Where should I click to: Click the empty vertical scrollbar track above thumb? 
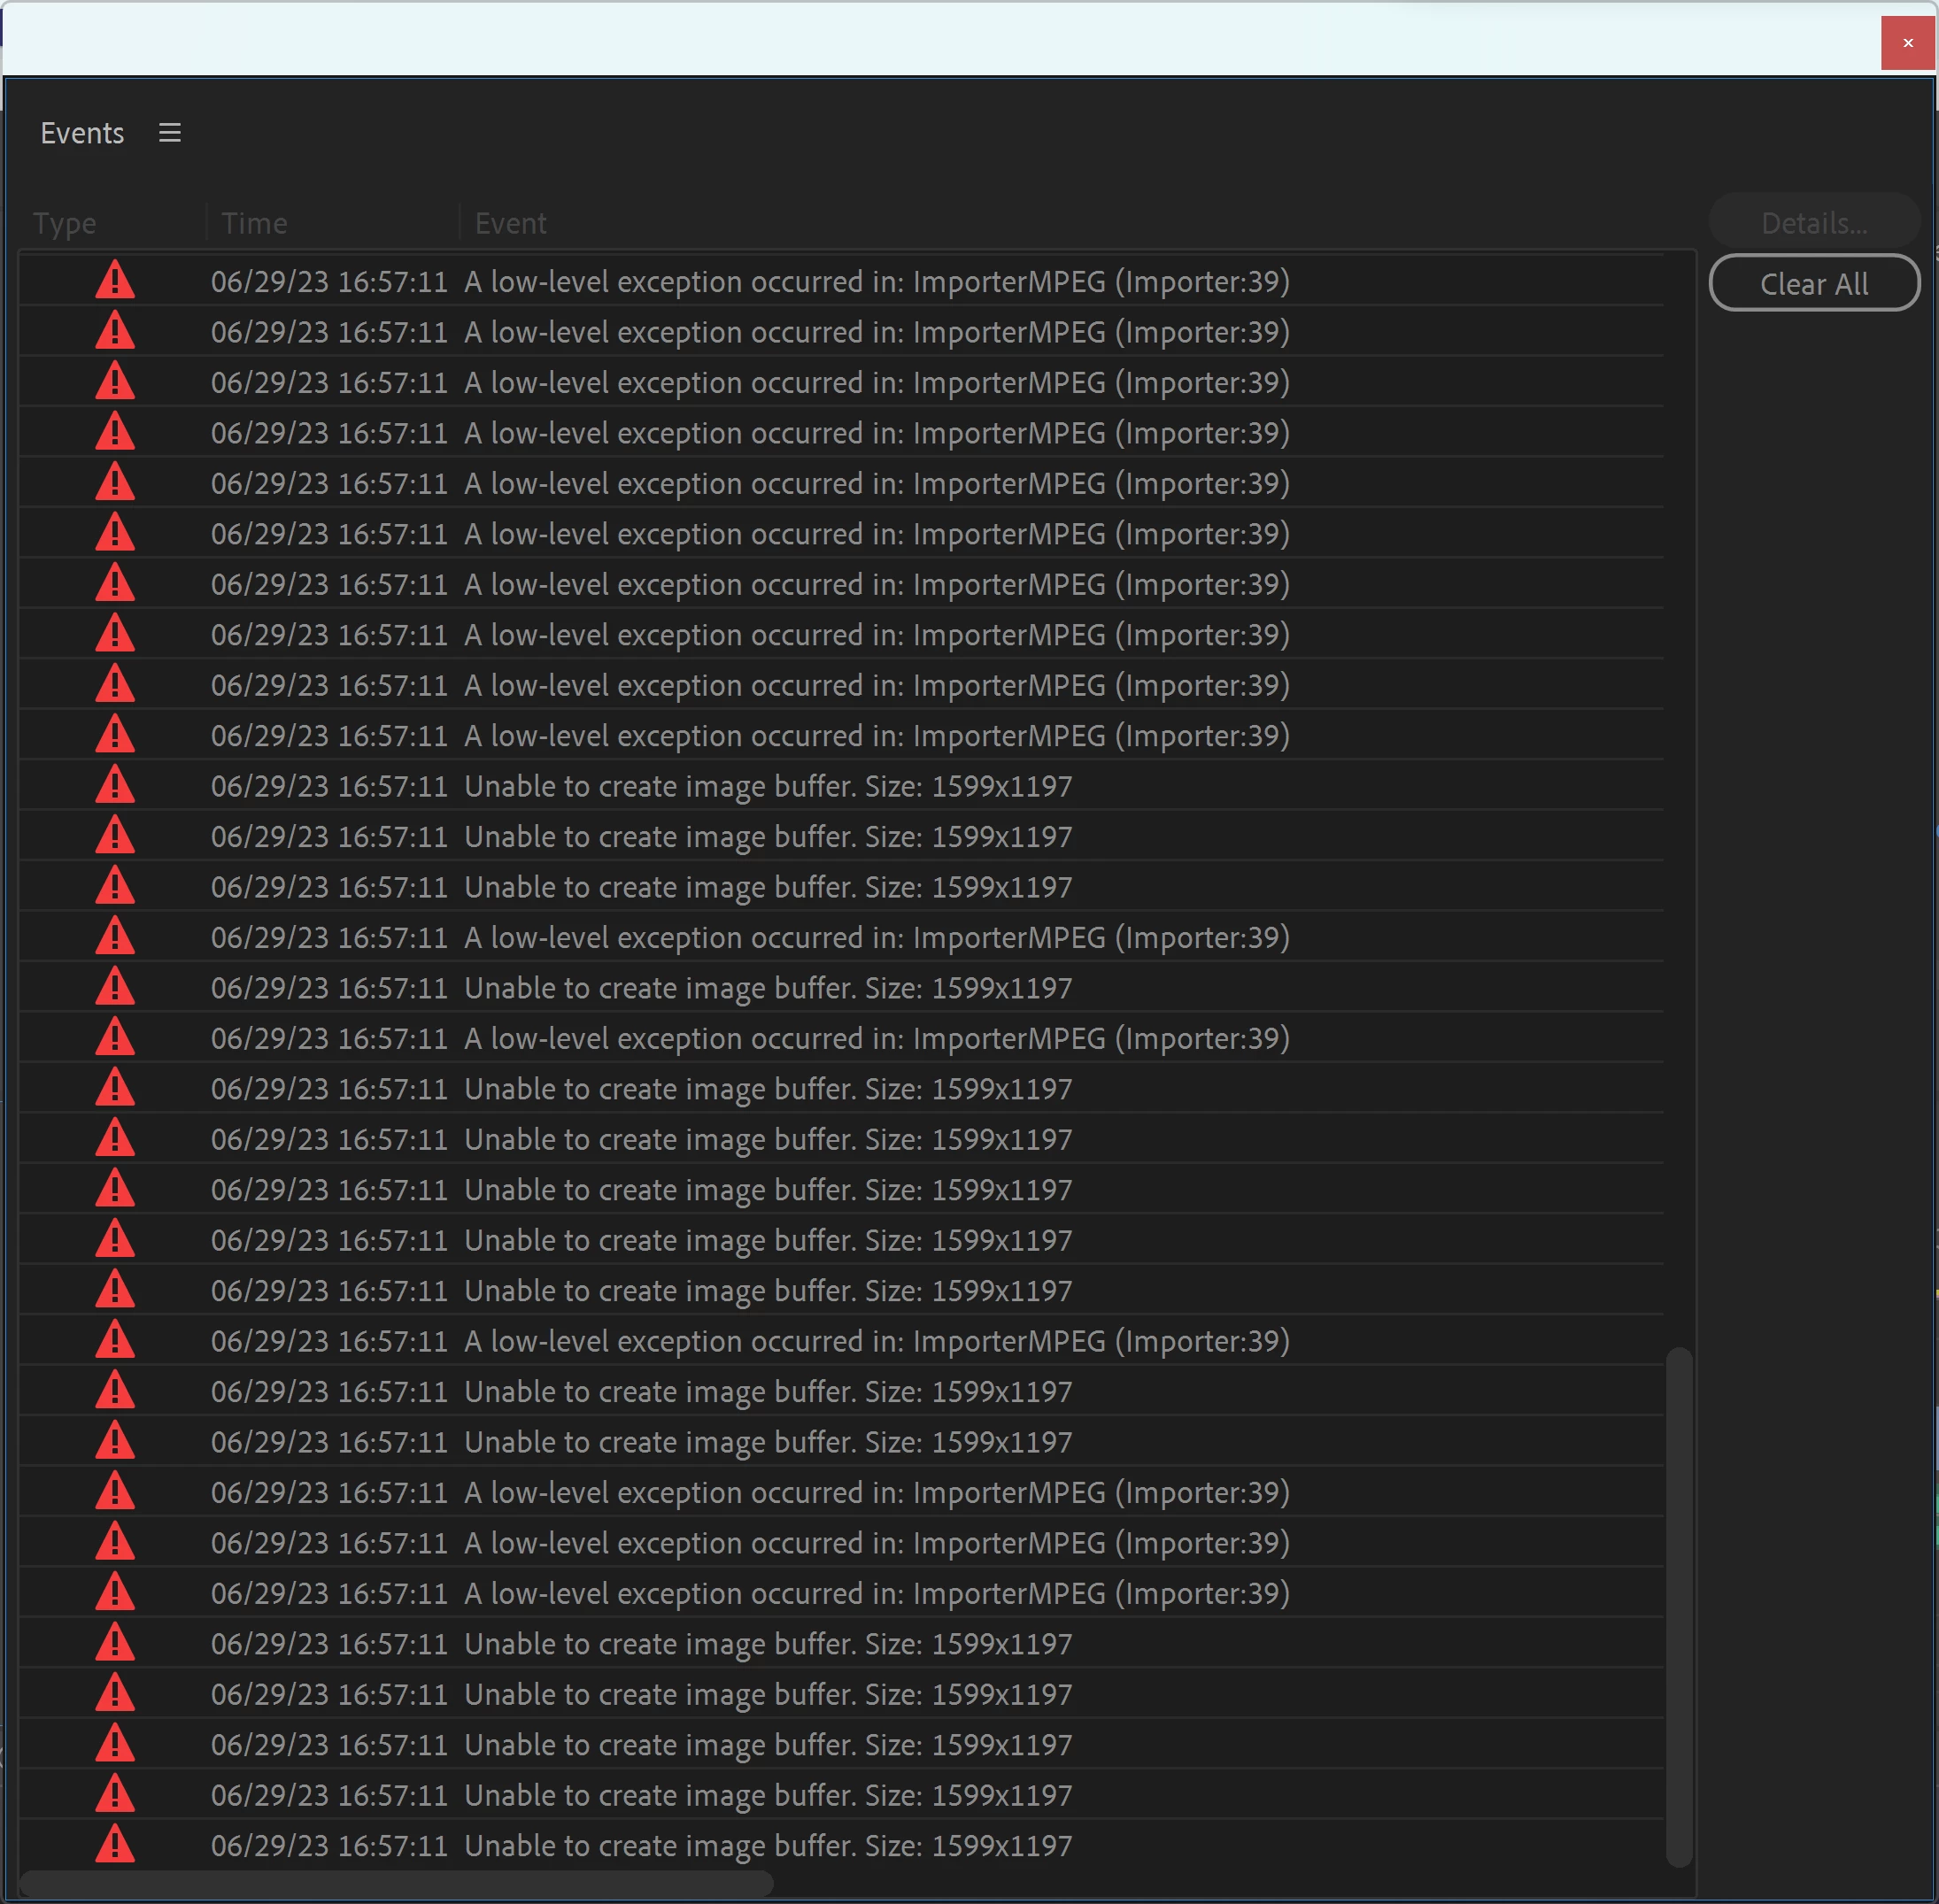point(1679,800)
